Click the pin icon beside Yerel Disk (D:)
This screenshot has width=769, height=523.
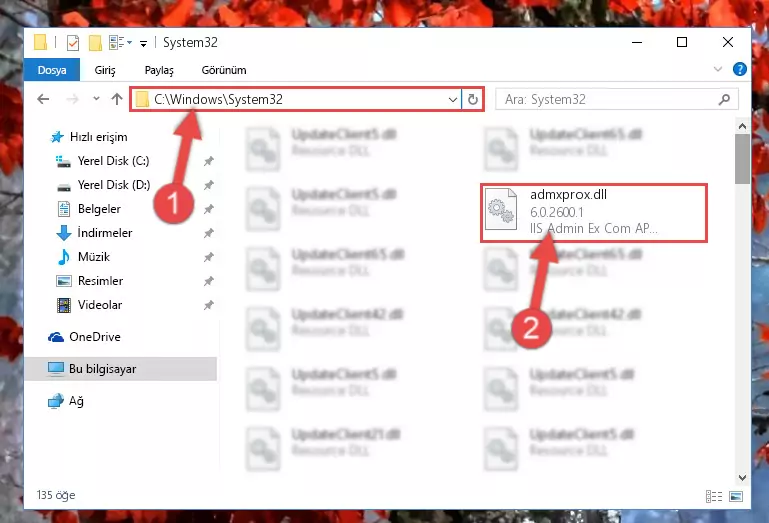pos(209,185)
